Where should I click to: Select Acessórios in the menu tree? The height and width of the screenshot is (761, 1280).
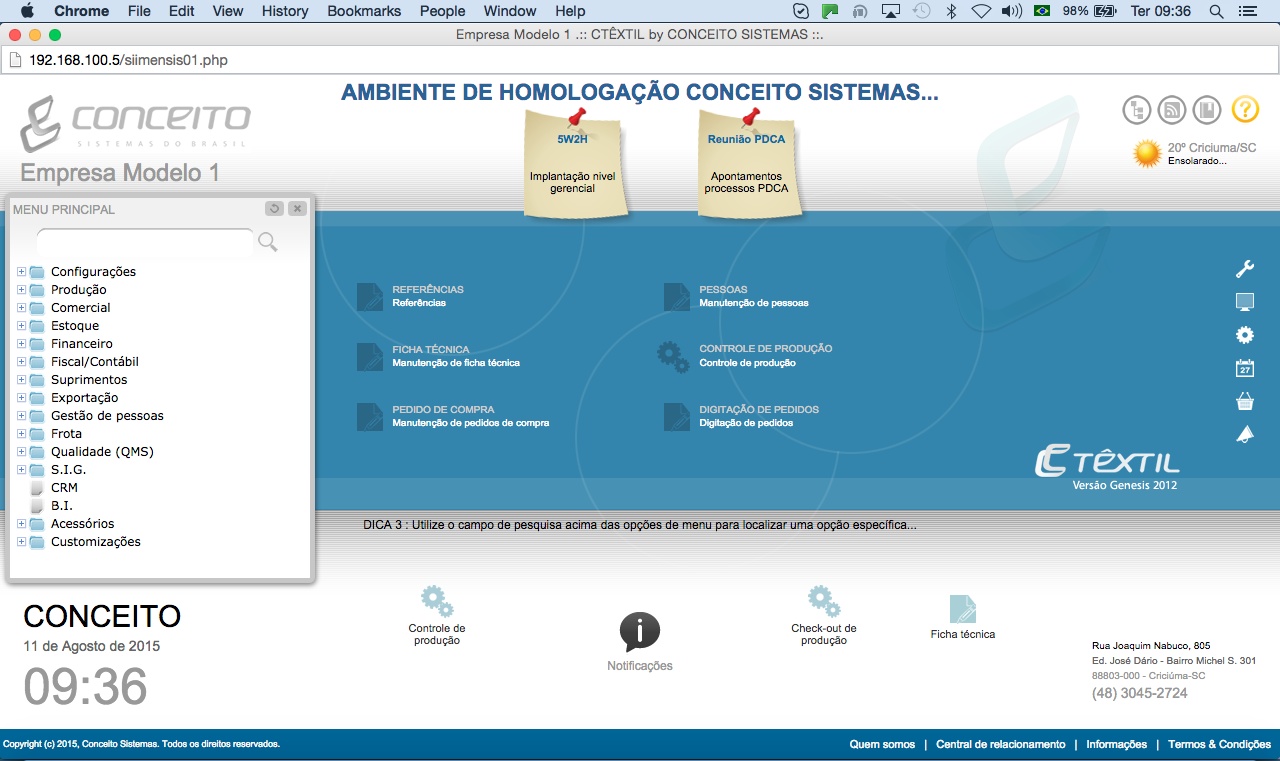click(83, 524)
